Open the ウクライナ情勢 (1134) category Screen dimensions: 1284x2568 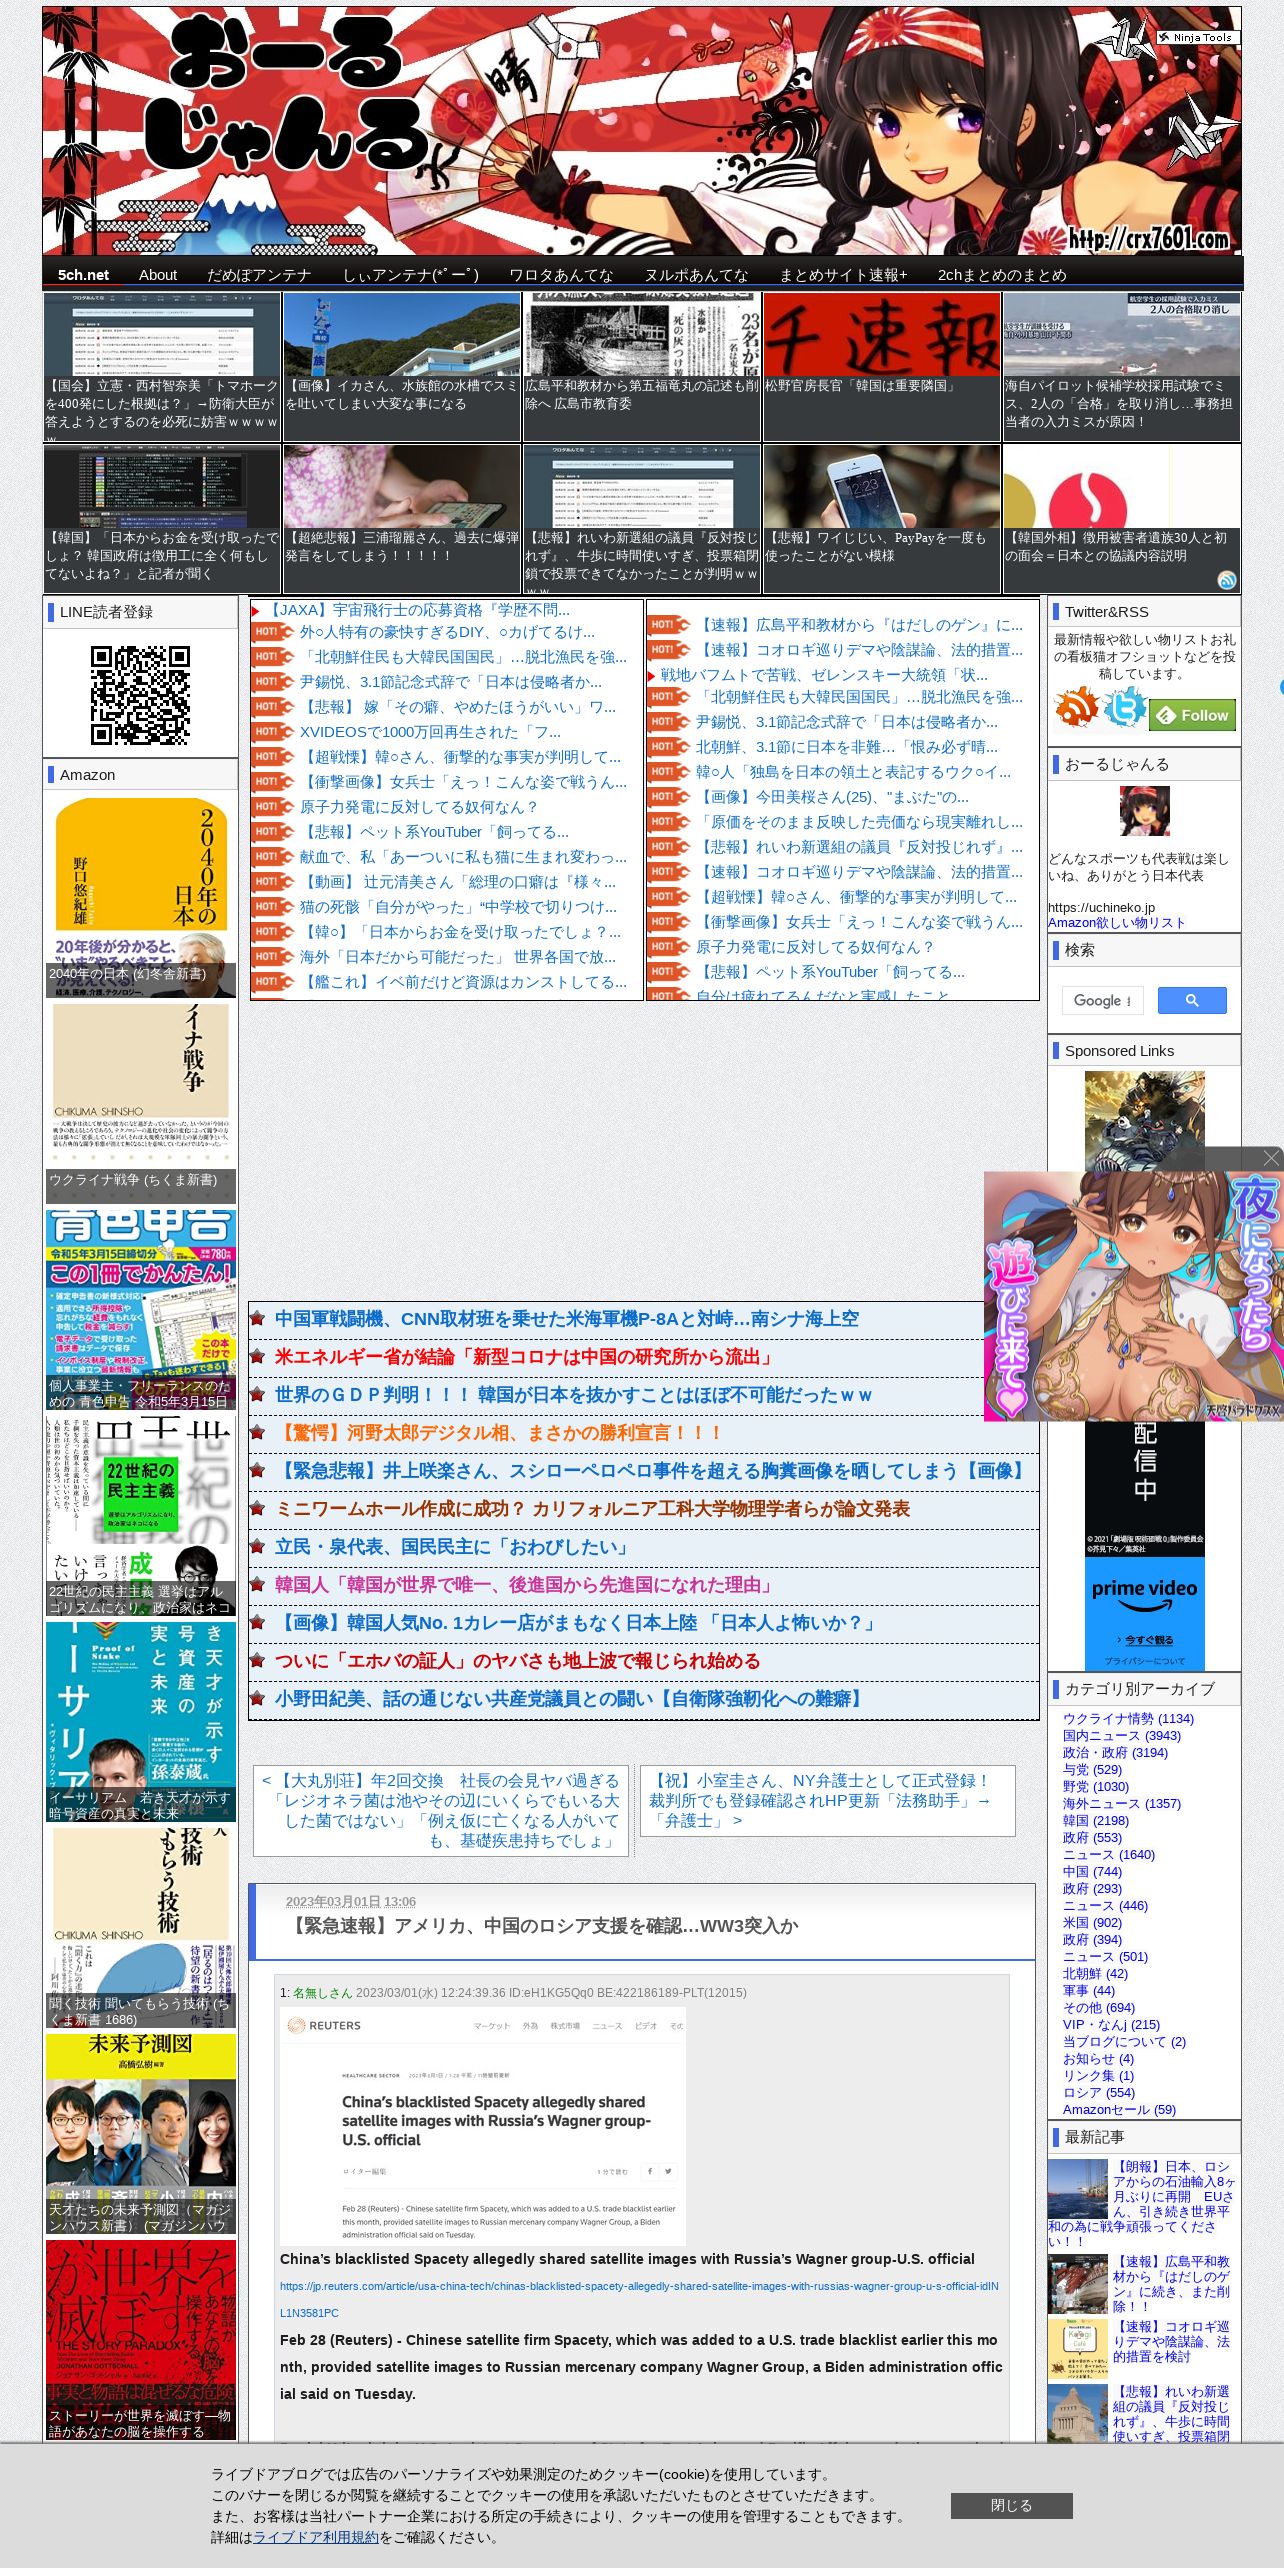(1128, 1718)
